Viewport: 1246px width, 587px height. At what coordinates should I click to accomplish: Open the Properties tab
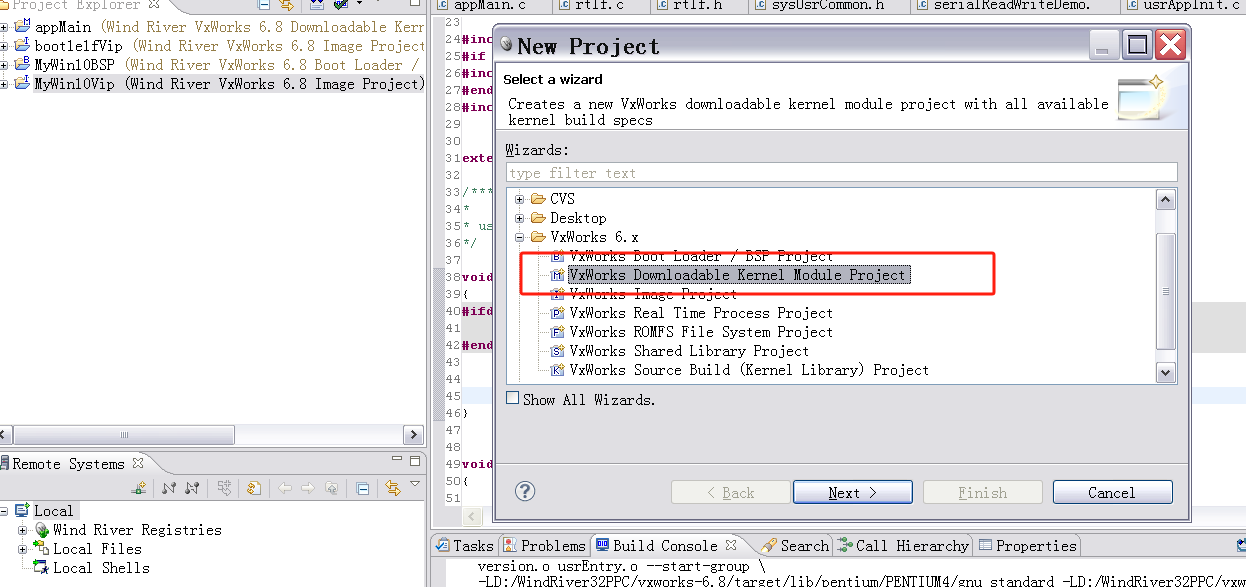click(x=1027, y=546)
